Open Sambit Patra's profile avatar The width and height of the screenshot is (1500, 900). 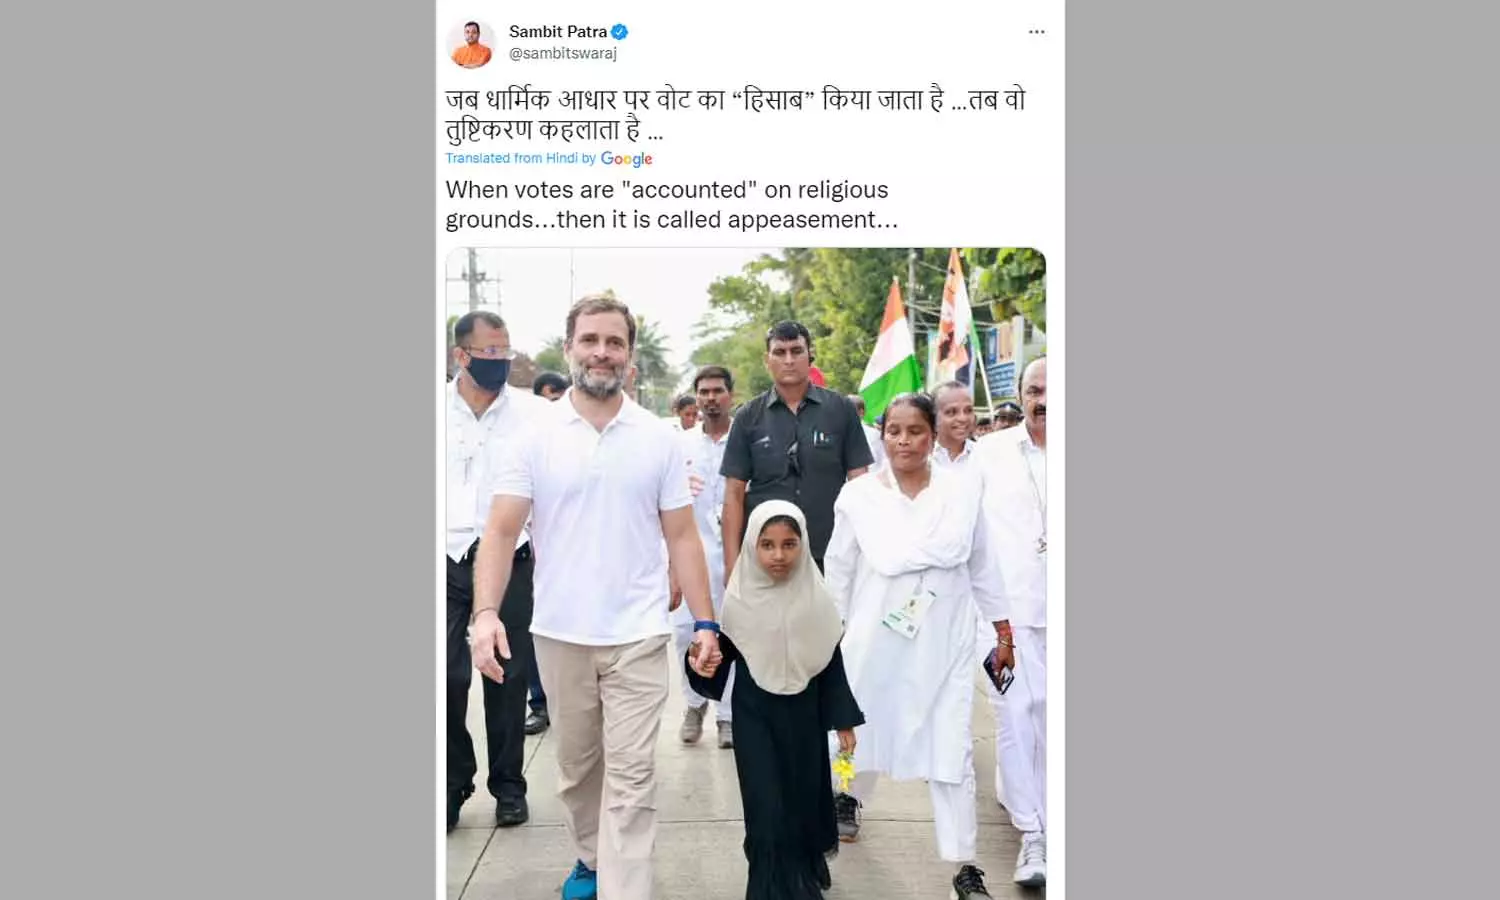tap(471, 43)
